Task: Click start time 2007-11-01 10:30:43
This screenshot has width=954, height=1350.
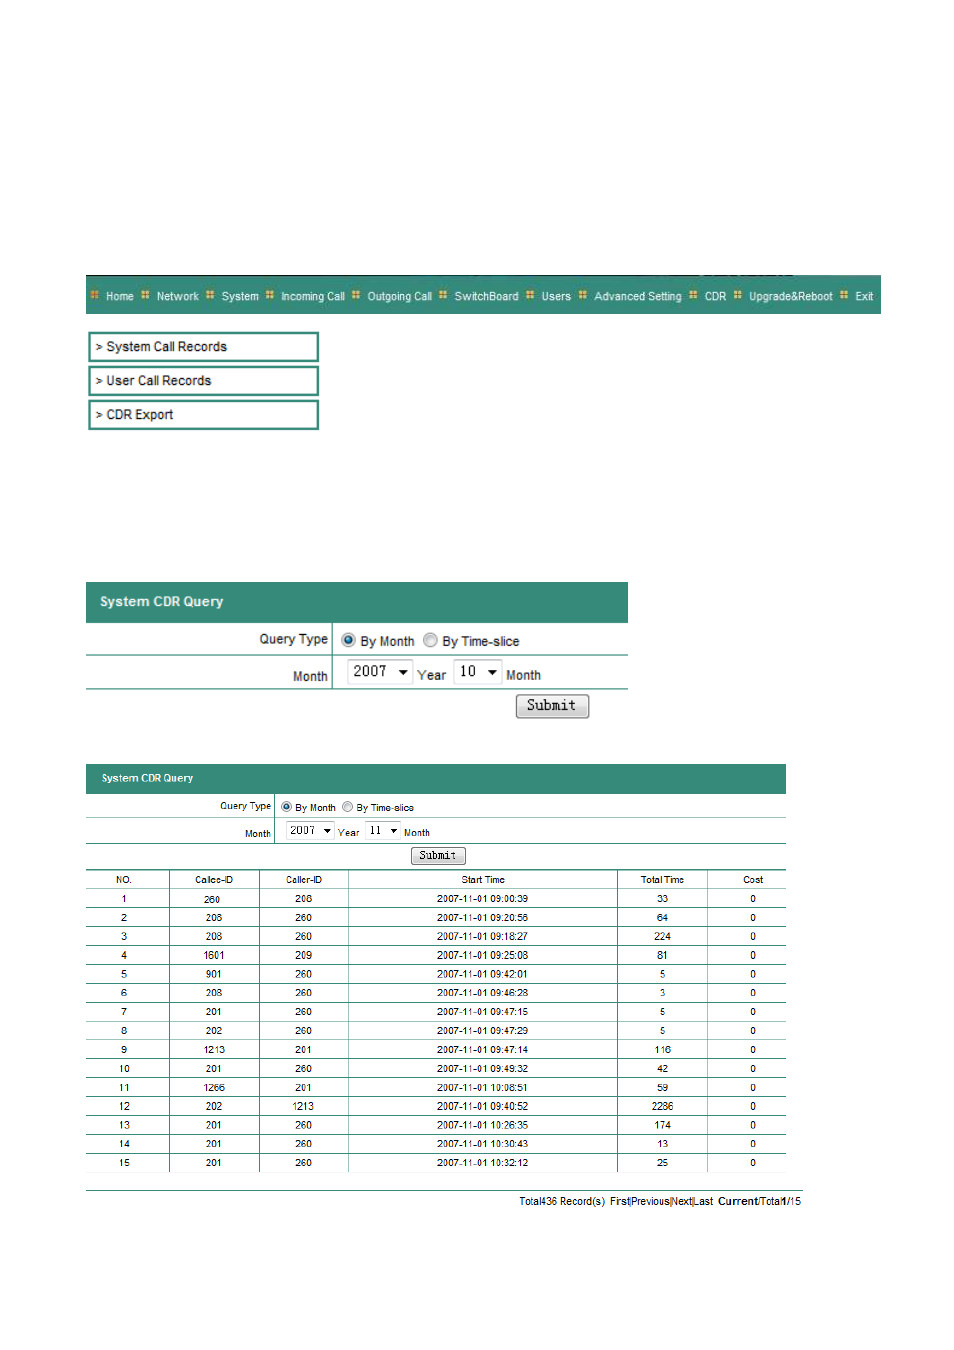Action: coord(482,1144)
